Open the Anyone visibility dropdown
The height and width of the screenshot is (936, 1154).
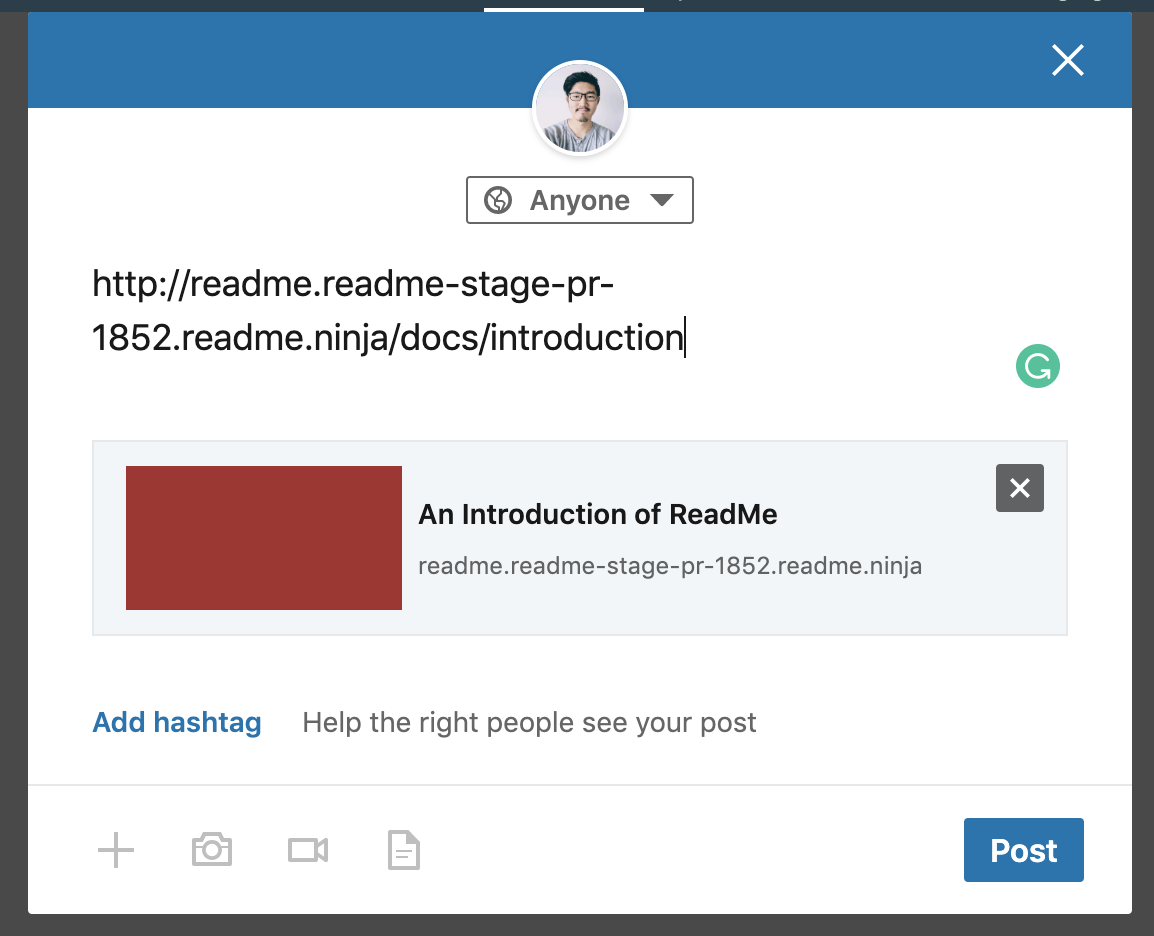pyautogui.click(x=579, y=200)
